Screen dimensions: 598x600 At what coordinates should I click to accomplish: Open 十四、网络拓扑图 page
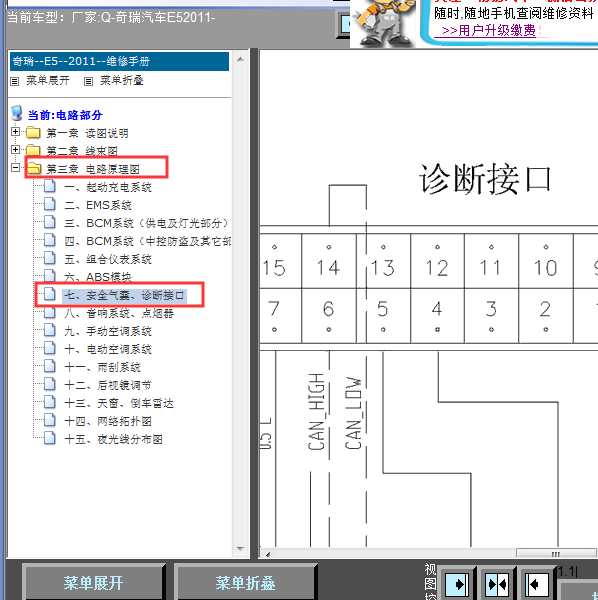click(108, 421)
